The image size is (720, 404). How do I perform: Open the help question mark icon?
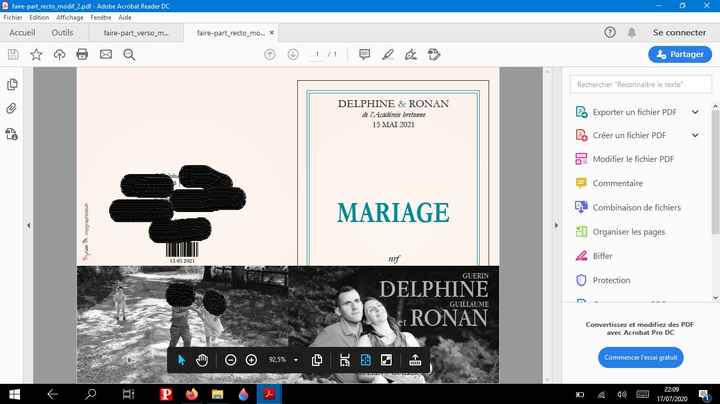[x=610, y=33]
